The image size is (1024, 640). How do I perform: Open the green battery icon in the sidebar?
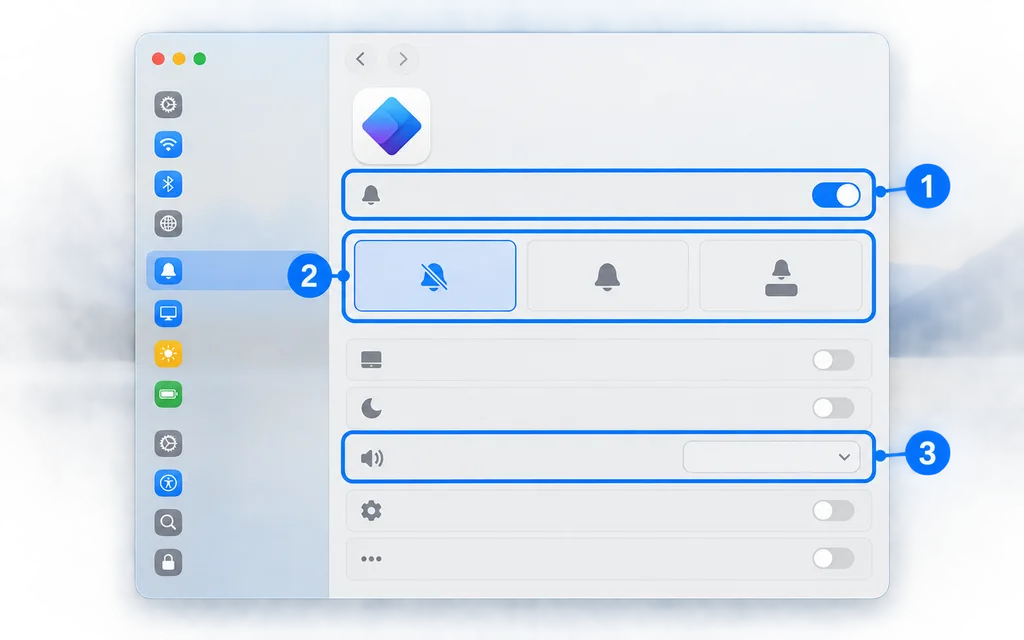168,394
